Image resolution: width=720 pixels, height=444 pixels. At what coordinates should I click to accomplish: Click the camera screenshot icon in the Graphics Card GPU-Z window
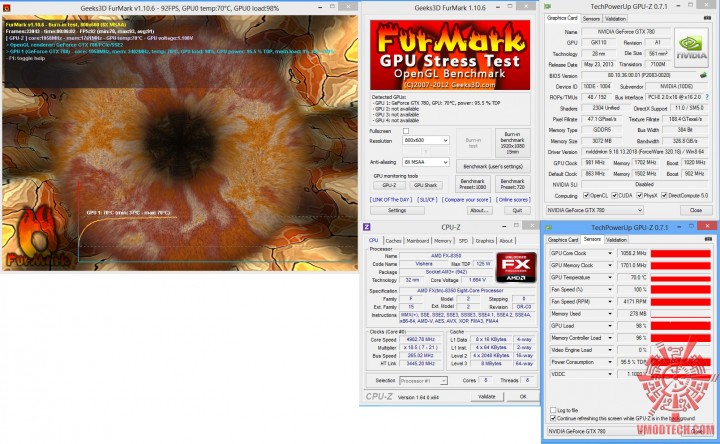707,18
